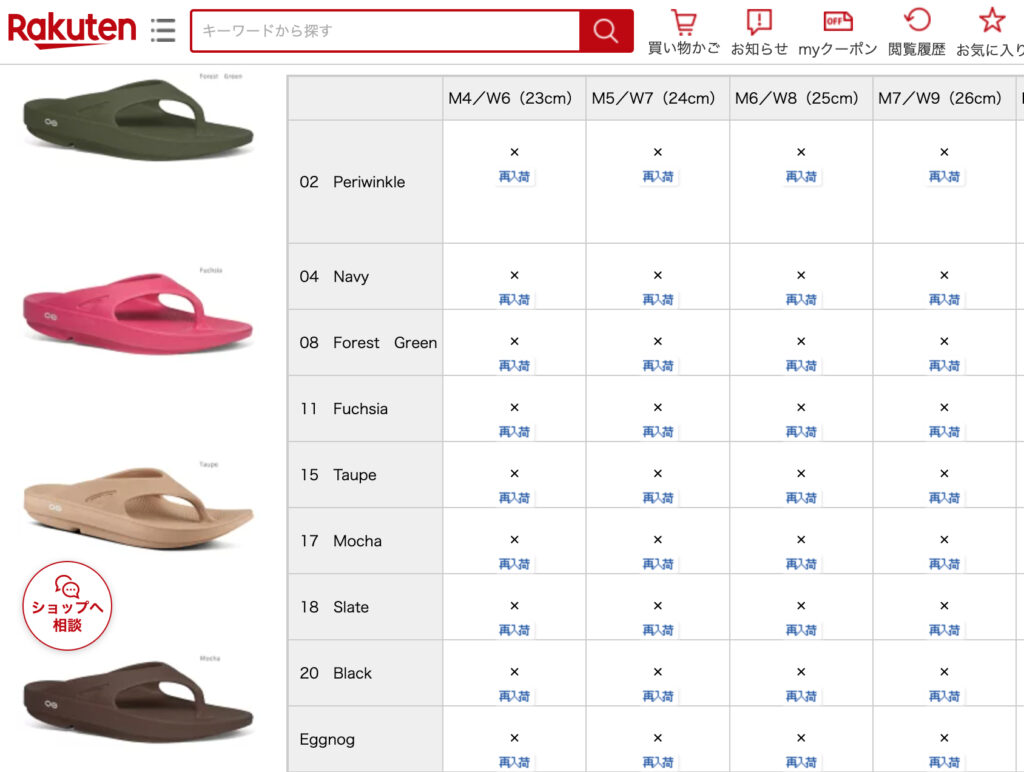Click 再入荷 for Black M7/W9 (26cm)

click(944, 696)
